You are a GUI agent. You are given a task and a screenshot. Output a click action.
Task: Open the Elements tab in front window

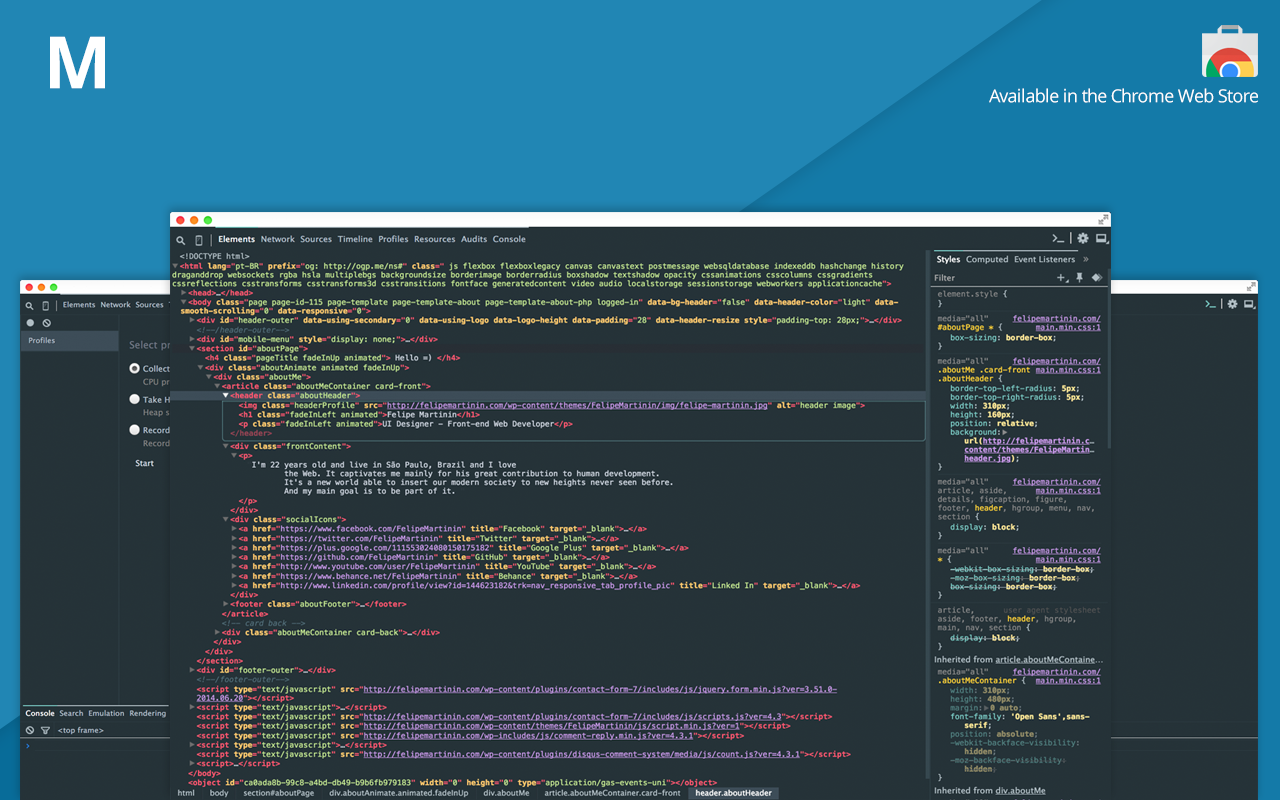(237, 239)
